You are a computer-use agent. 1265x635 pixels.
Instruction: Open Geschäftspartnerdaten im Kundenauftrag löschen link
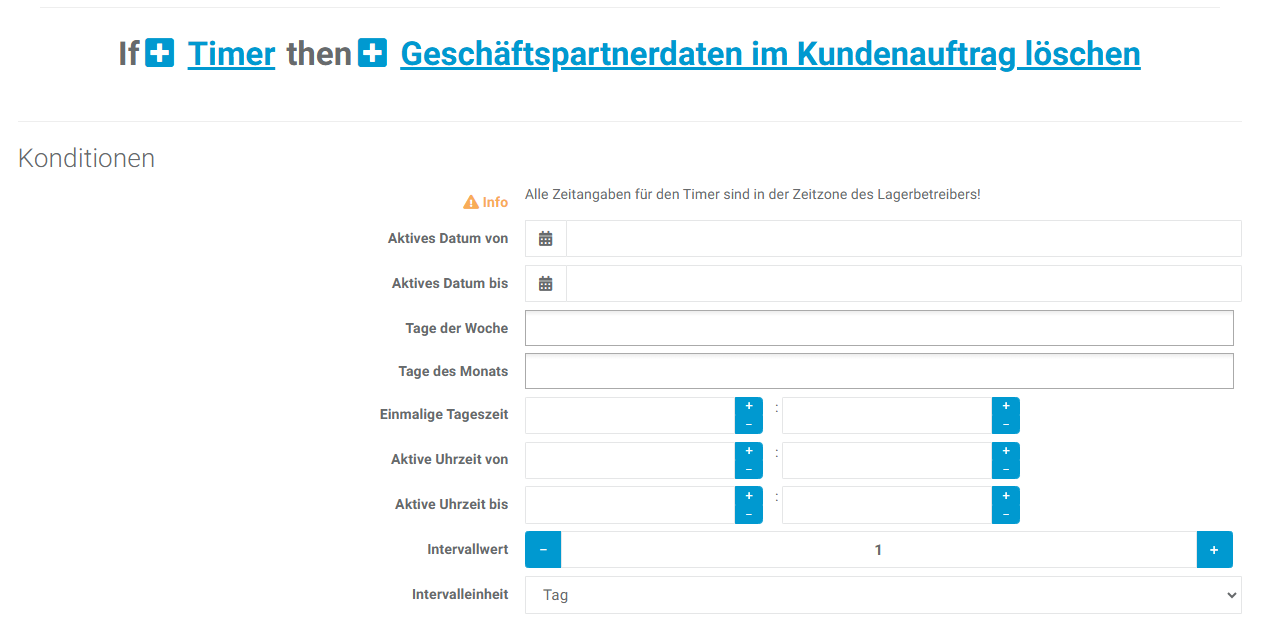point(770,54)
